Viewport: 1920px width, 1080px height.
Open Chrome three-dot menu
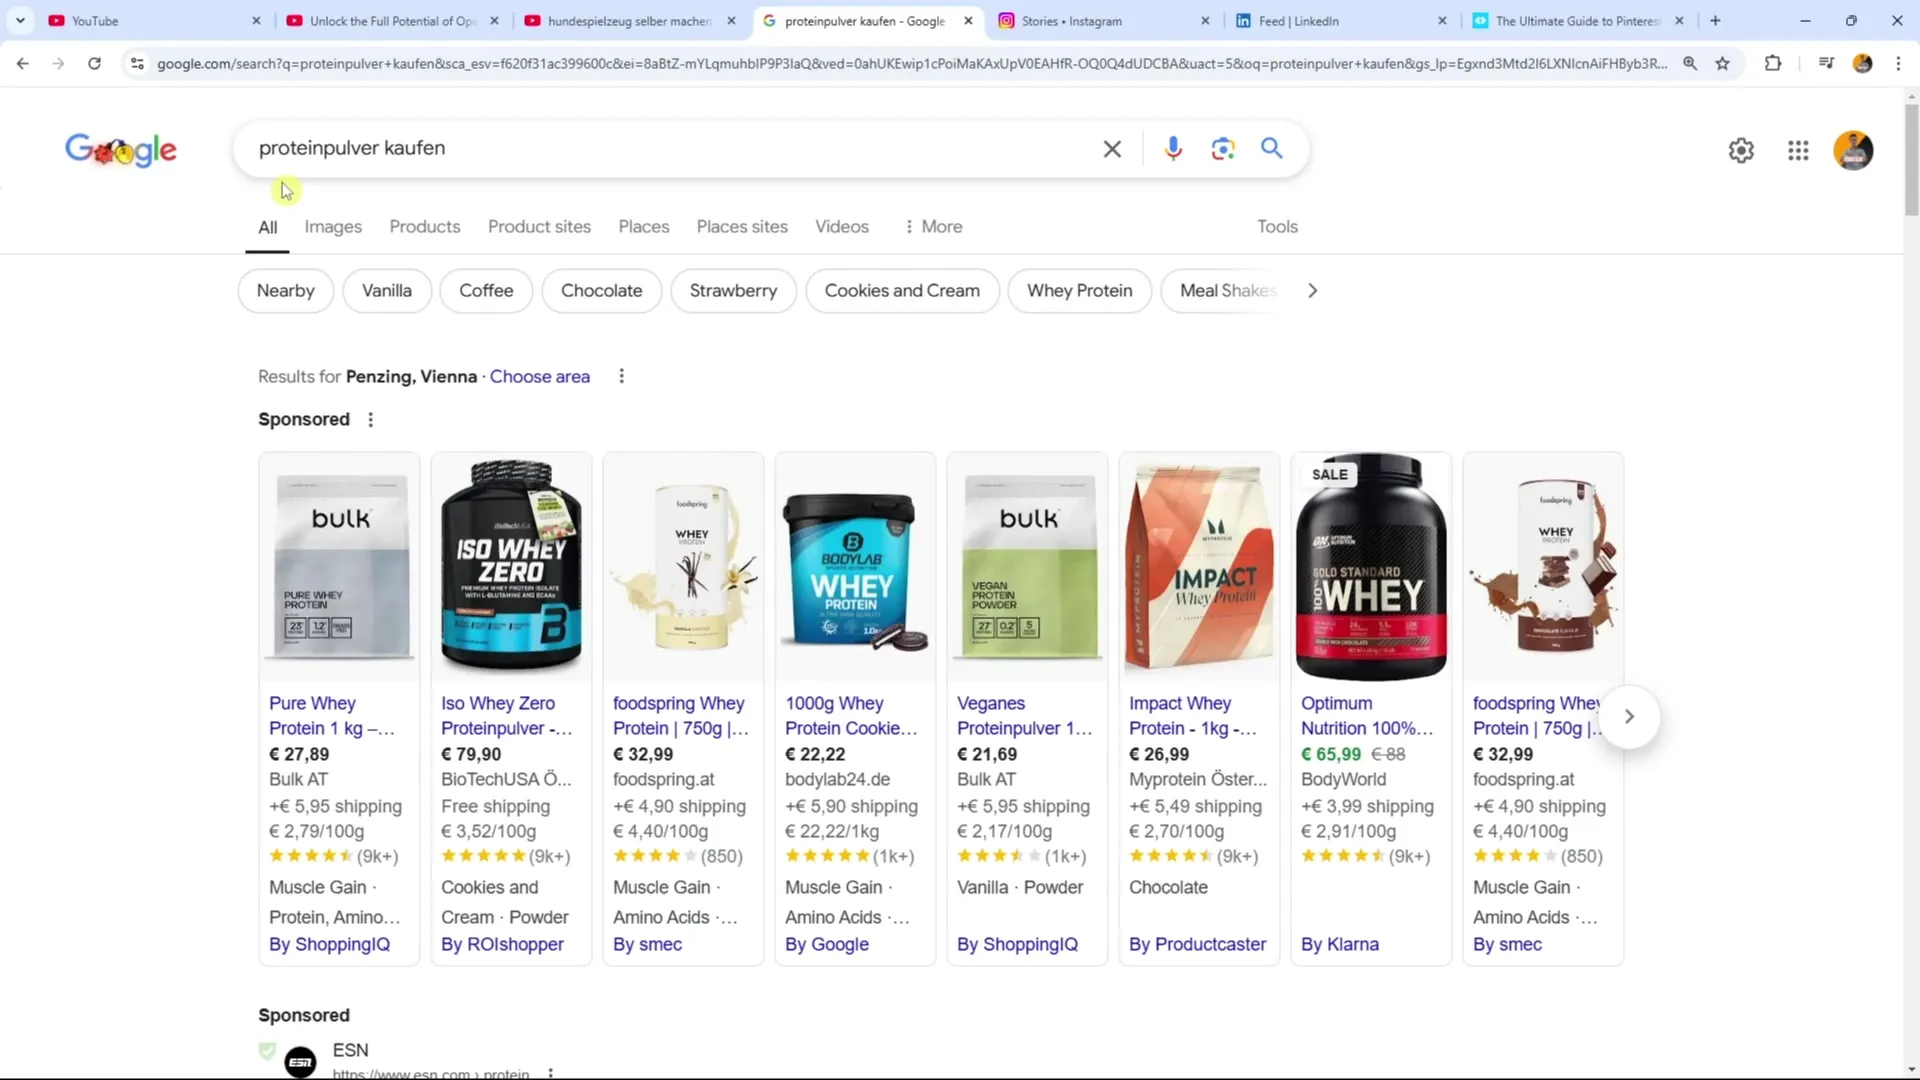tap(1898, 63)
